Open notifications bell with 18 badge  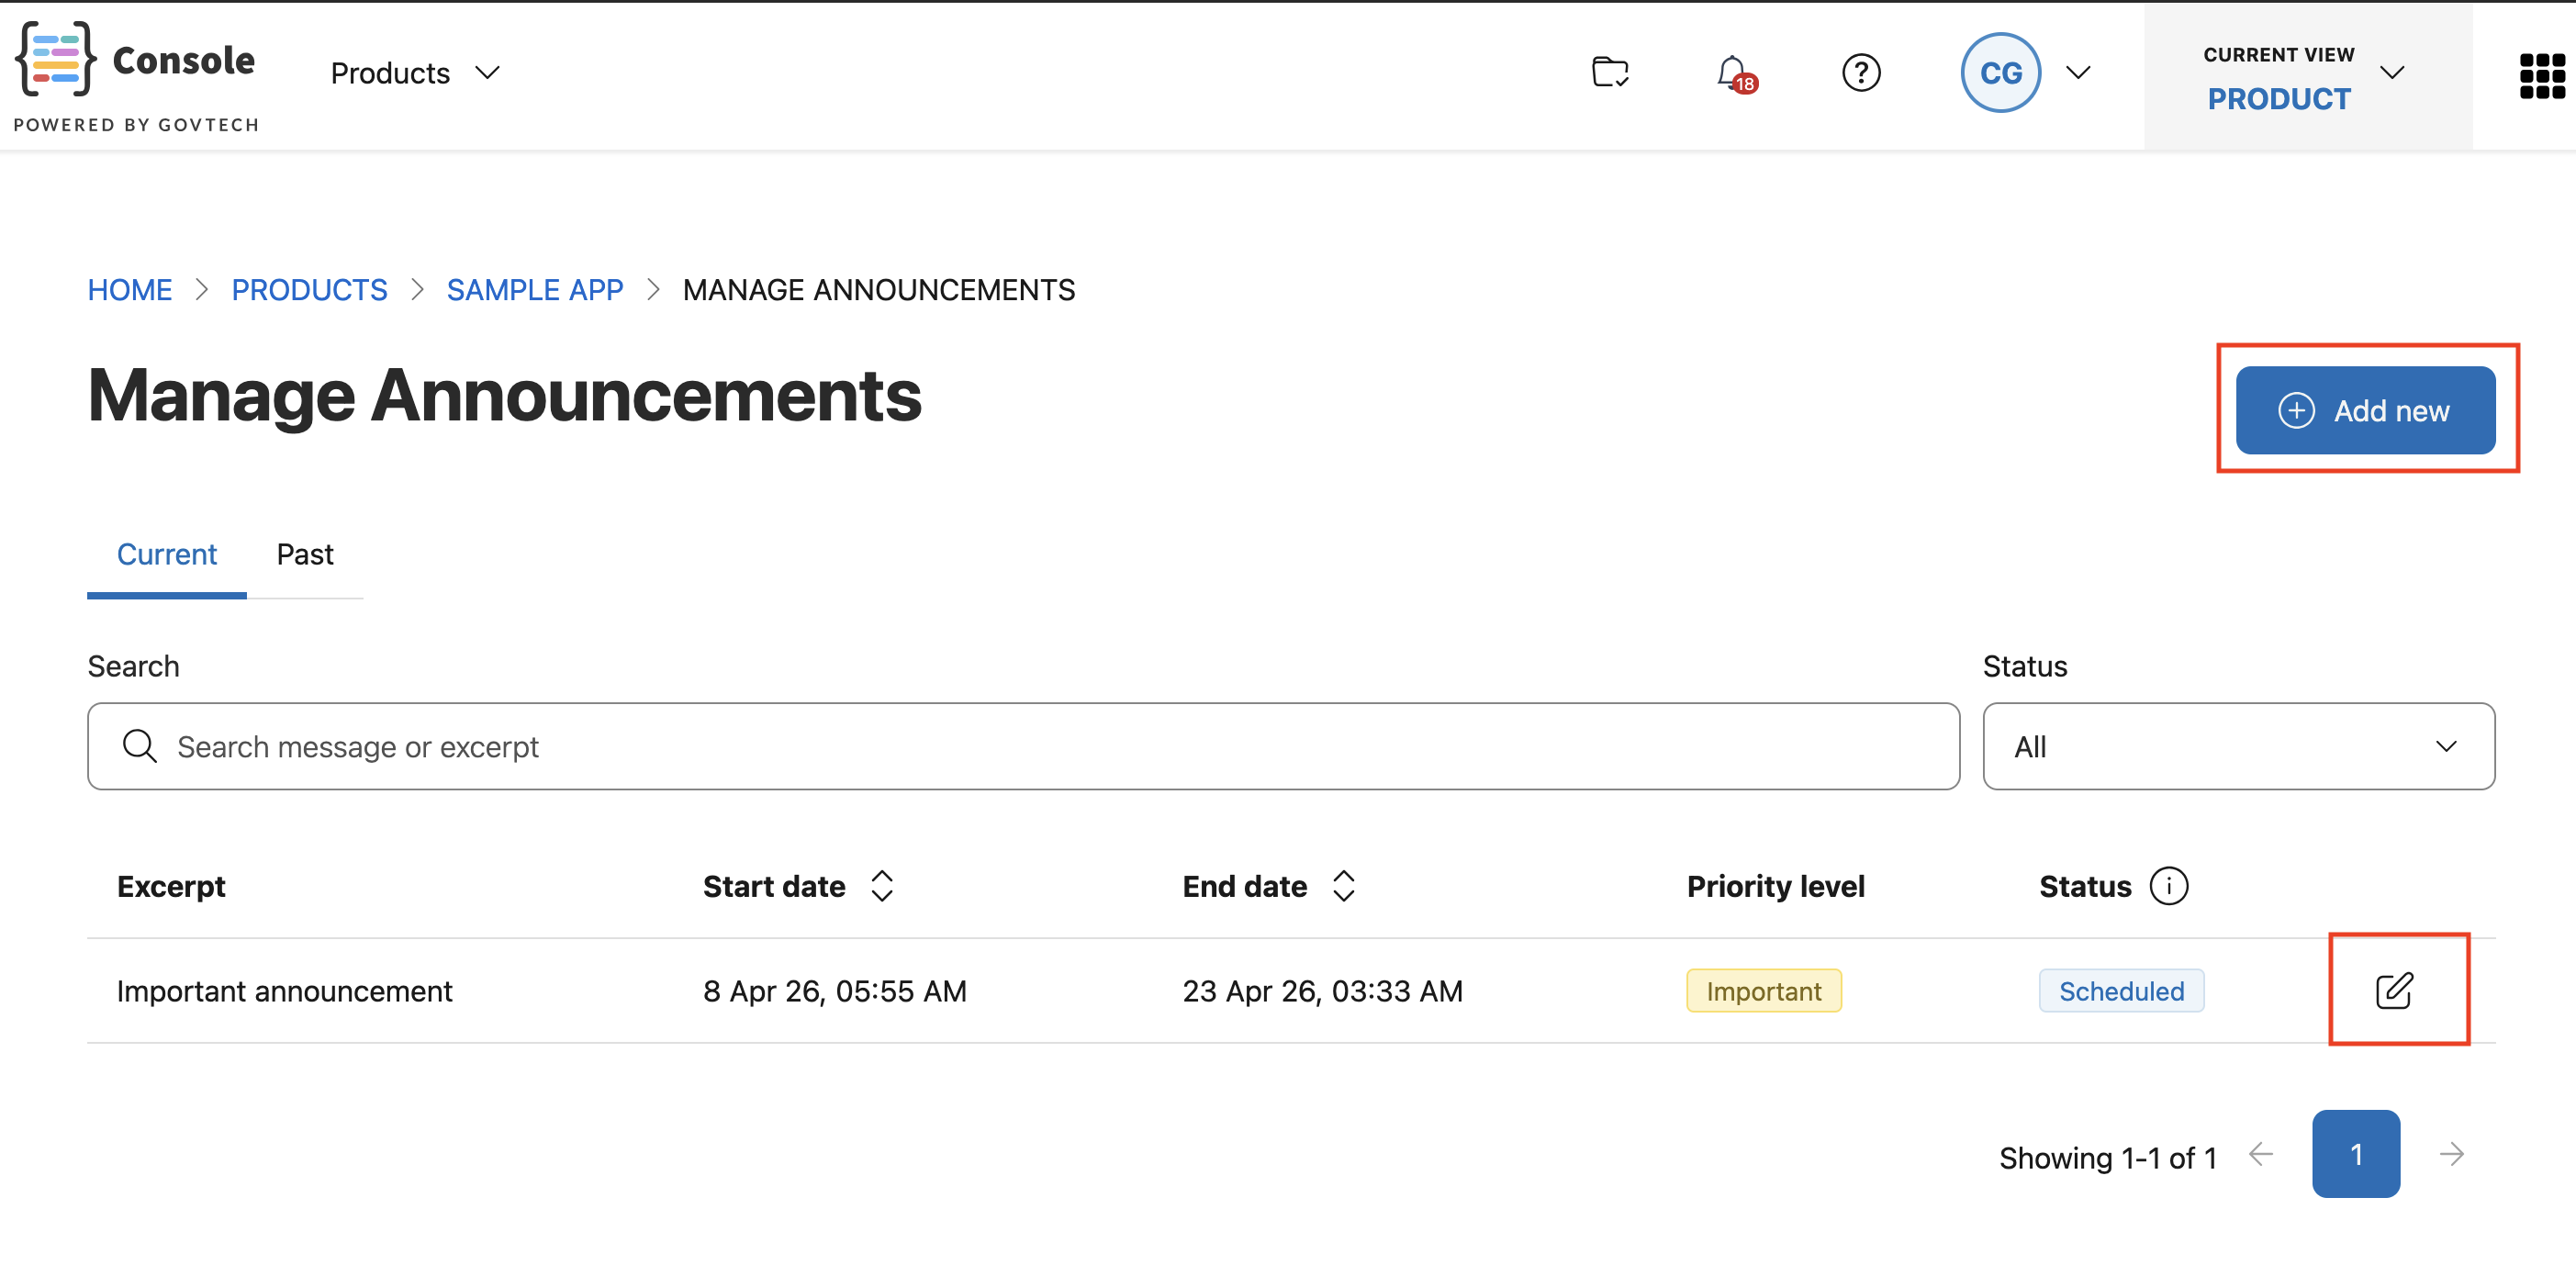[x=1735, y=74]
